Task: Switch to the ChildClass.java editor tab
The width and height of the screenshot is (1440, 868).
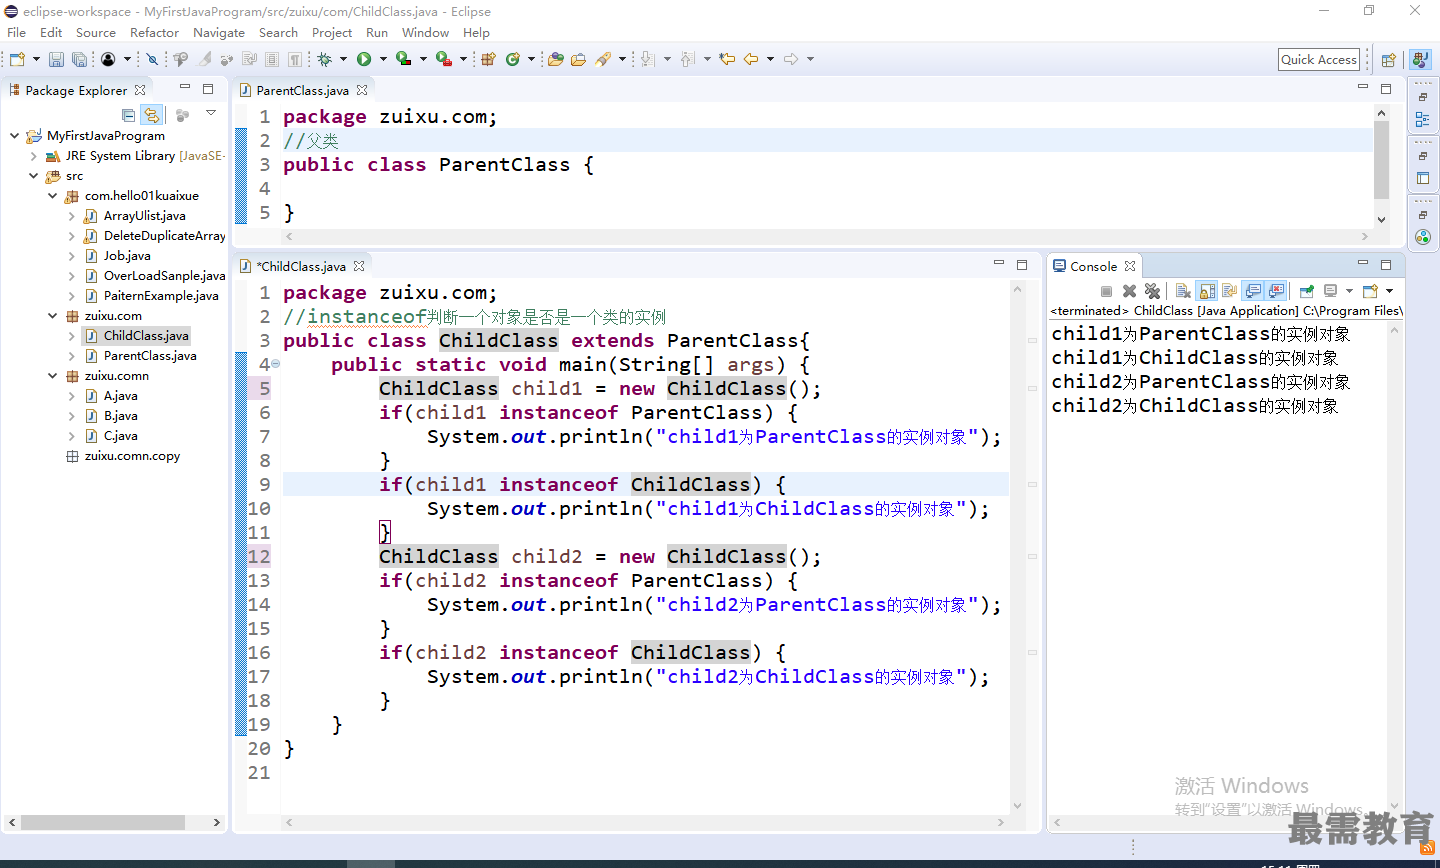Action: pyautogui.click(x=300, y=266)
